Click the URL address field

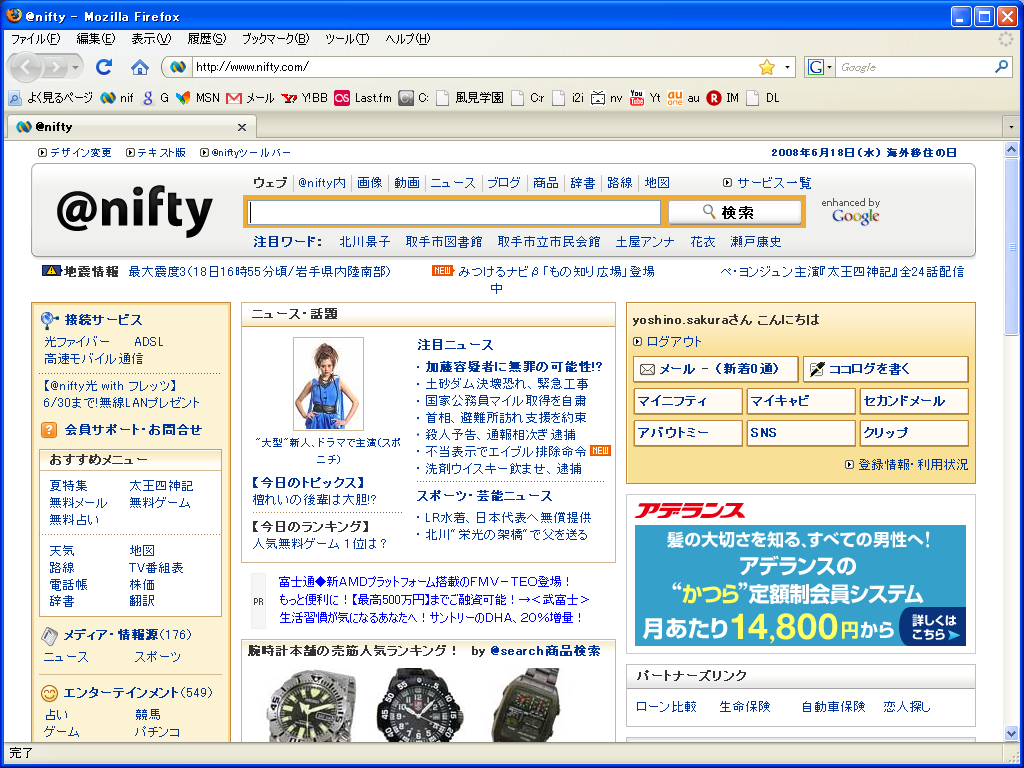click(475, 67)
